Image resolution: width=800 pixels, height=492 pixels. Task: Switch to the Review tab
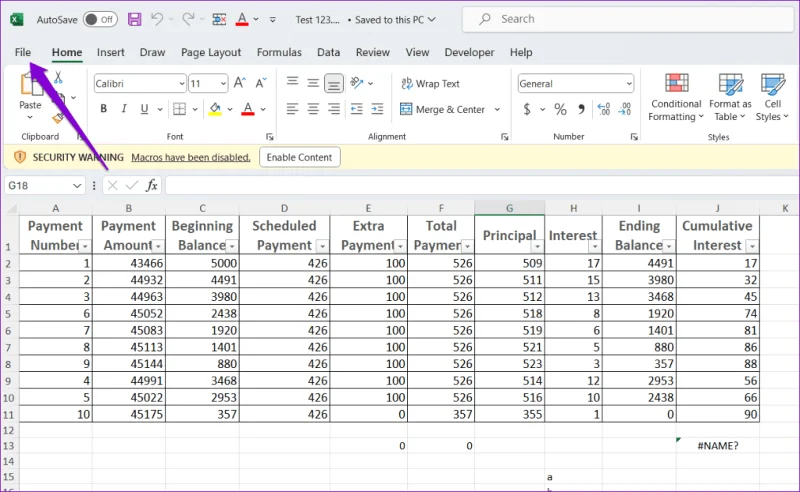click(x=372, y=52)
